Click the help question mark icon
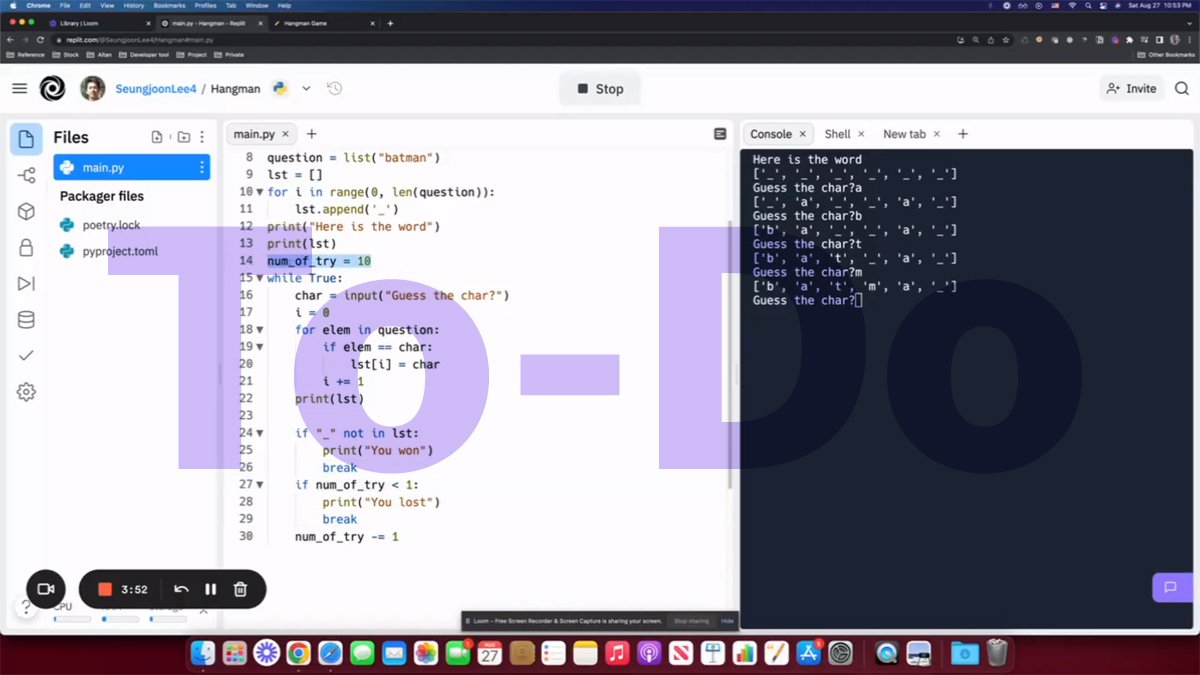This screenshot has width=1200, height=675. (25, 607)
